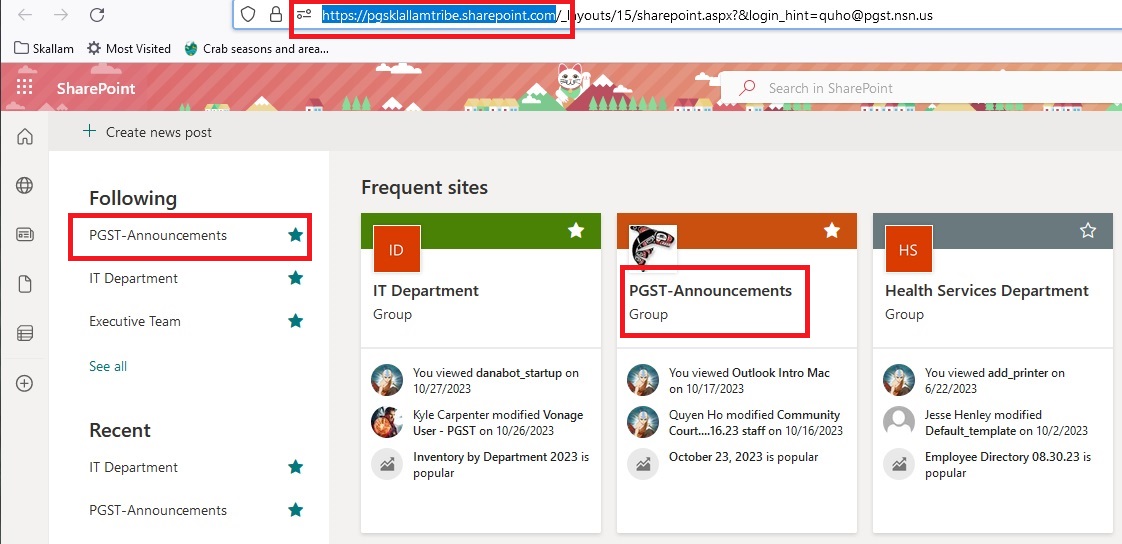Click the Search in SharePoint field
Viewport: 1122px width, 544px height.
(x=923, y=88)
